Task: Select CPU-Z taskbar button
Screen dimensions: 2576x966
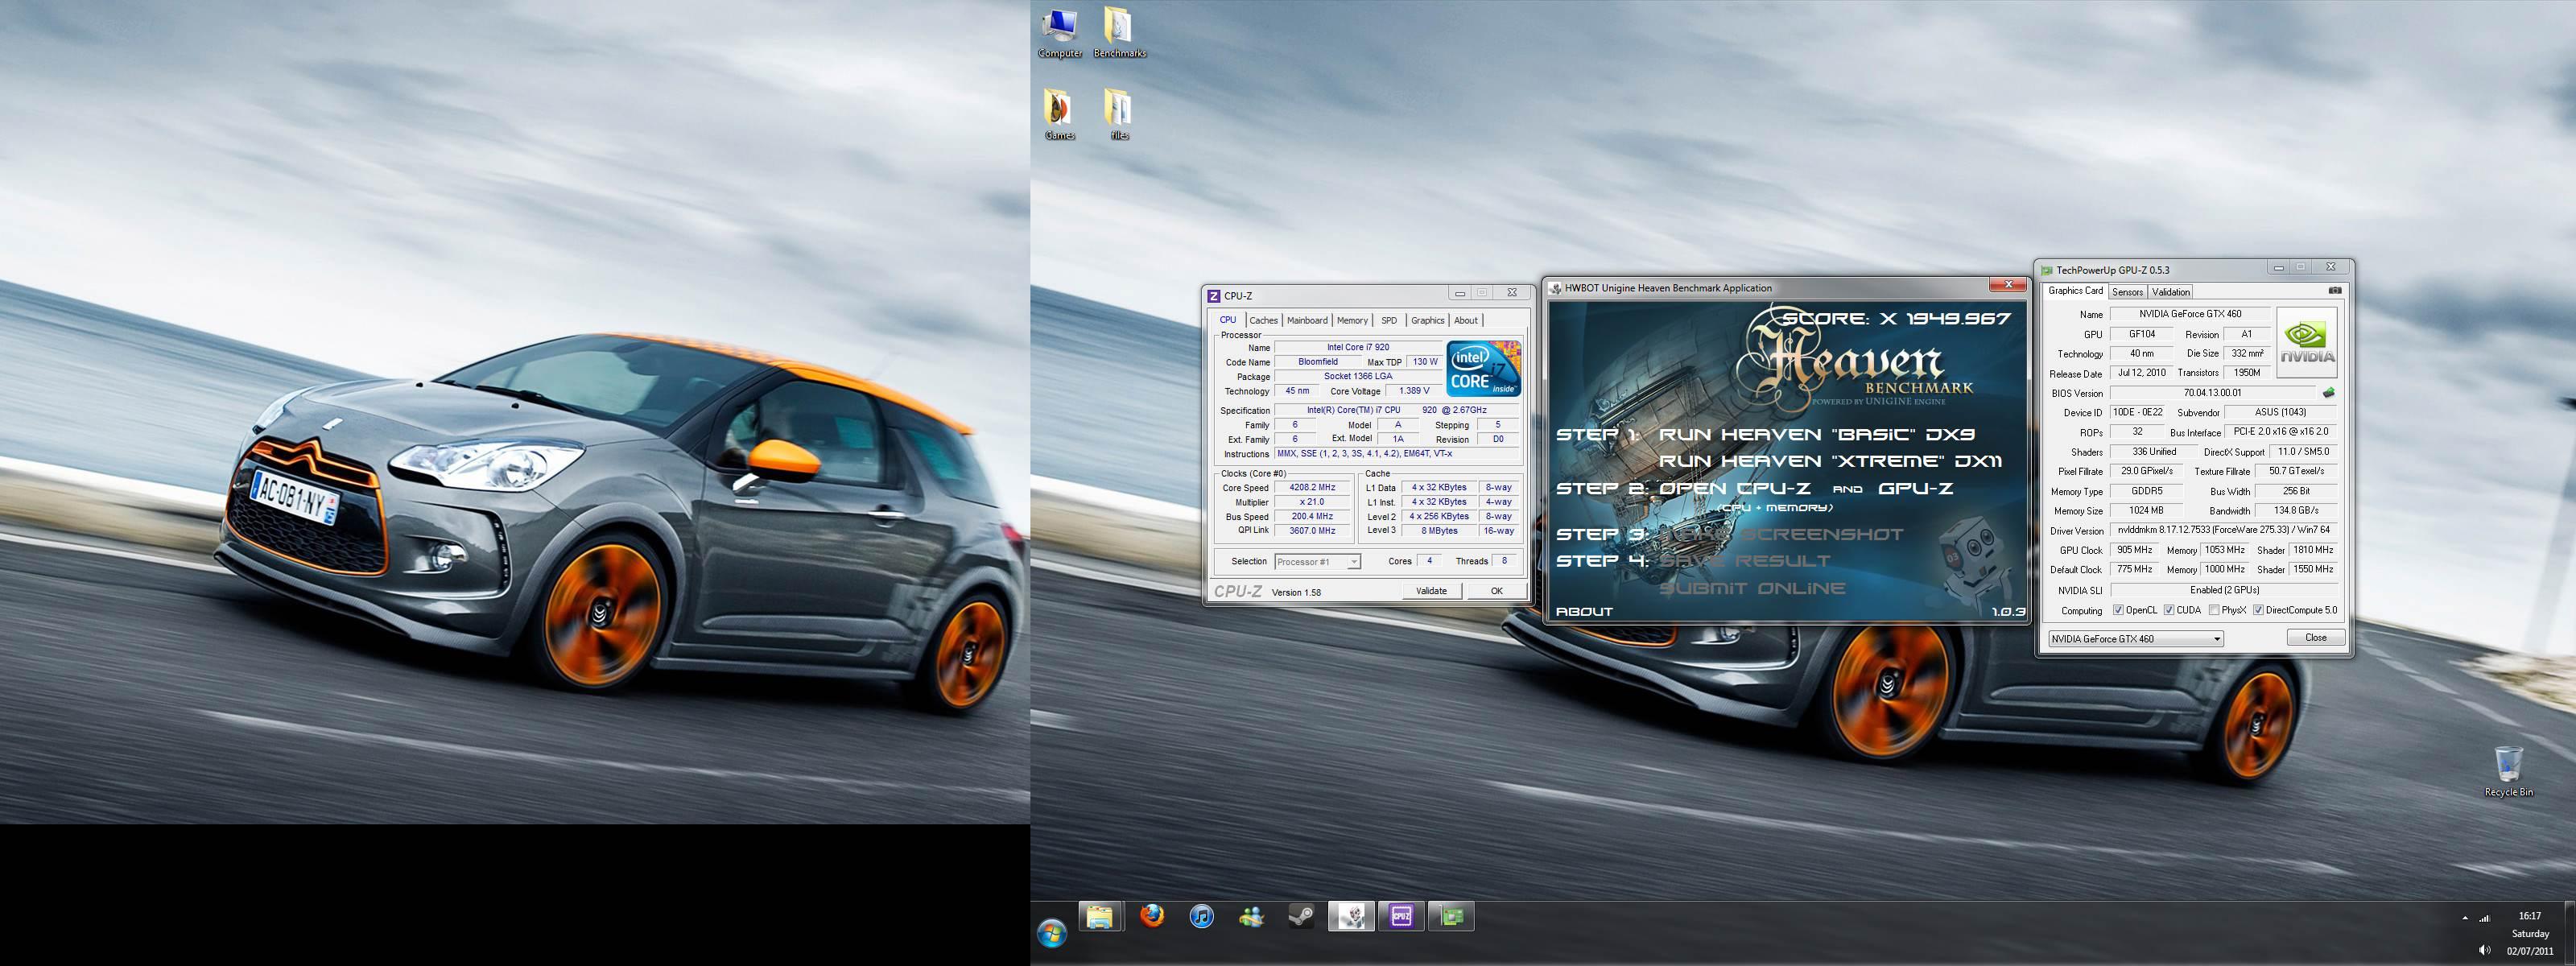Action: [x=1401, y=916]
